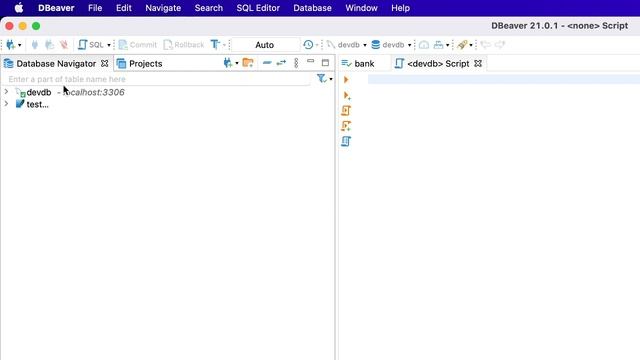Image resolution: width=640 pixels, height=360 pixels.
Task: Click the new folder icon in navigator
Action: (x=248, y=63)
